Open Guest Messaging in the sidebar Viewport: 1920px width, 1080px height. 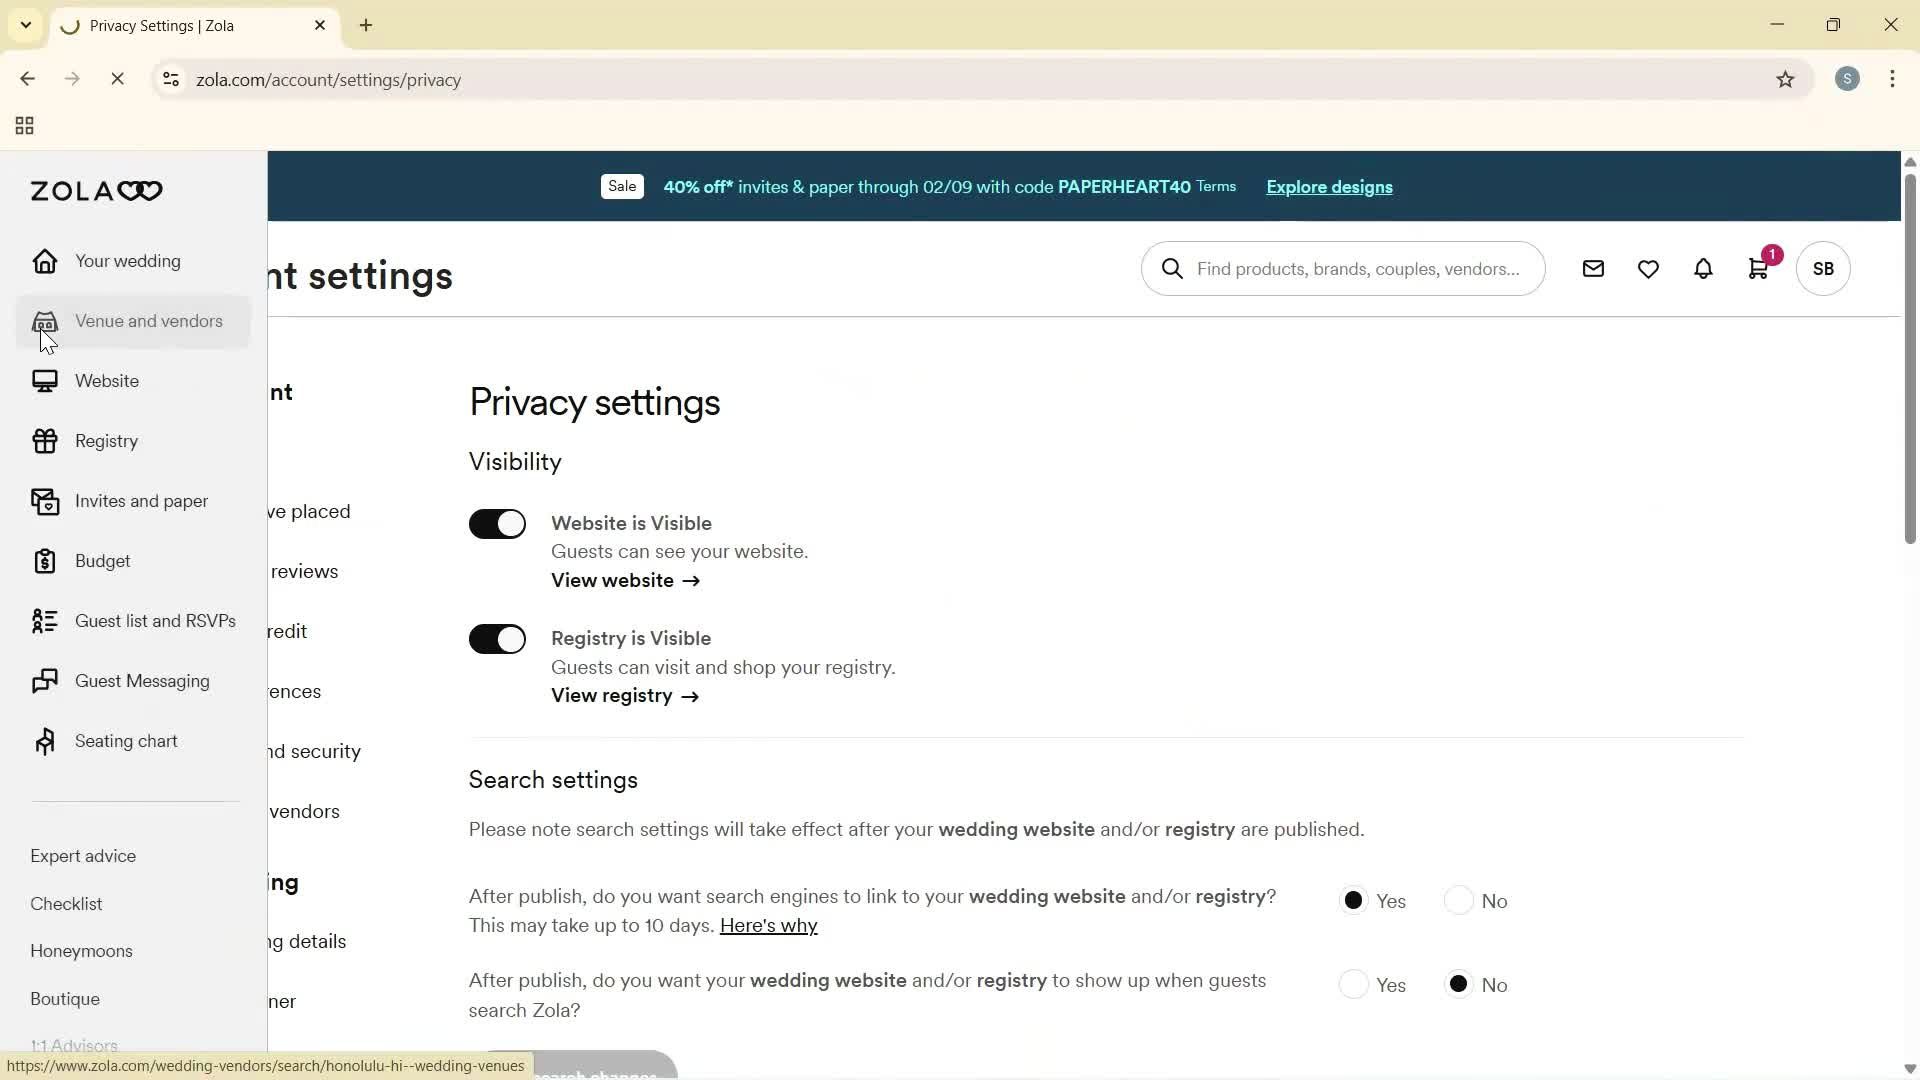(x=143, y=681)
